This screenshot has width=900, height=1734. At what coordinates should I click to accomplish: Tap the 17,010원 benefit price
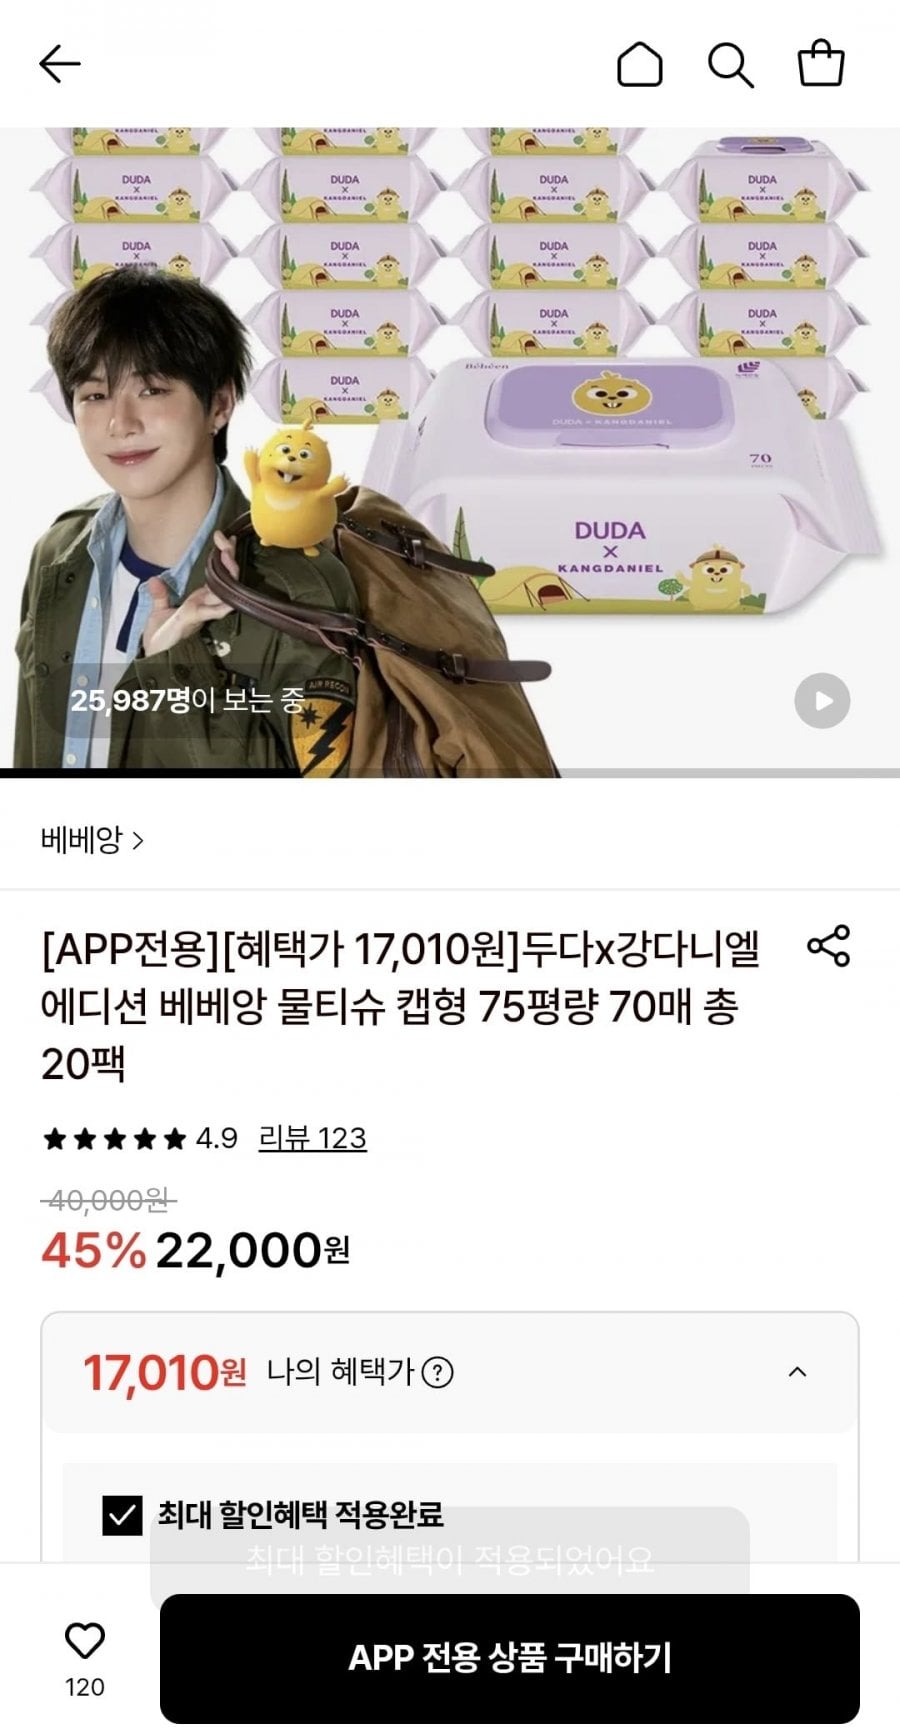(x=165, y=1372)
